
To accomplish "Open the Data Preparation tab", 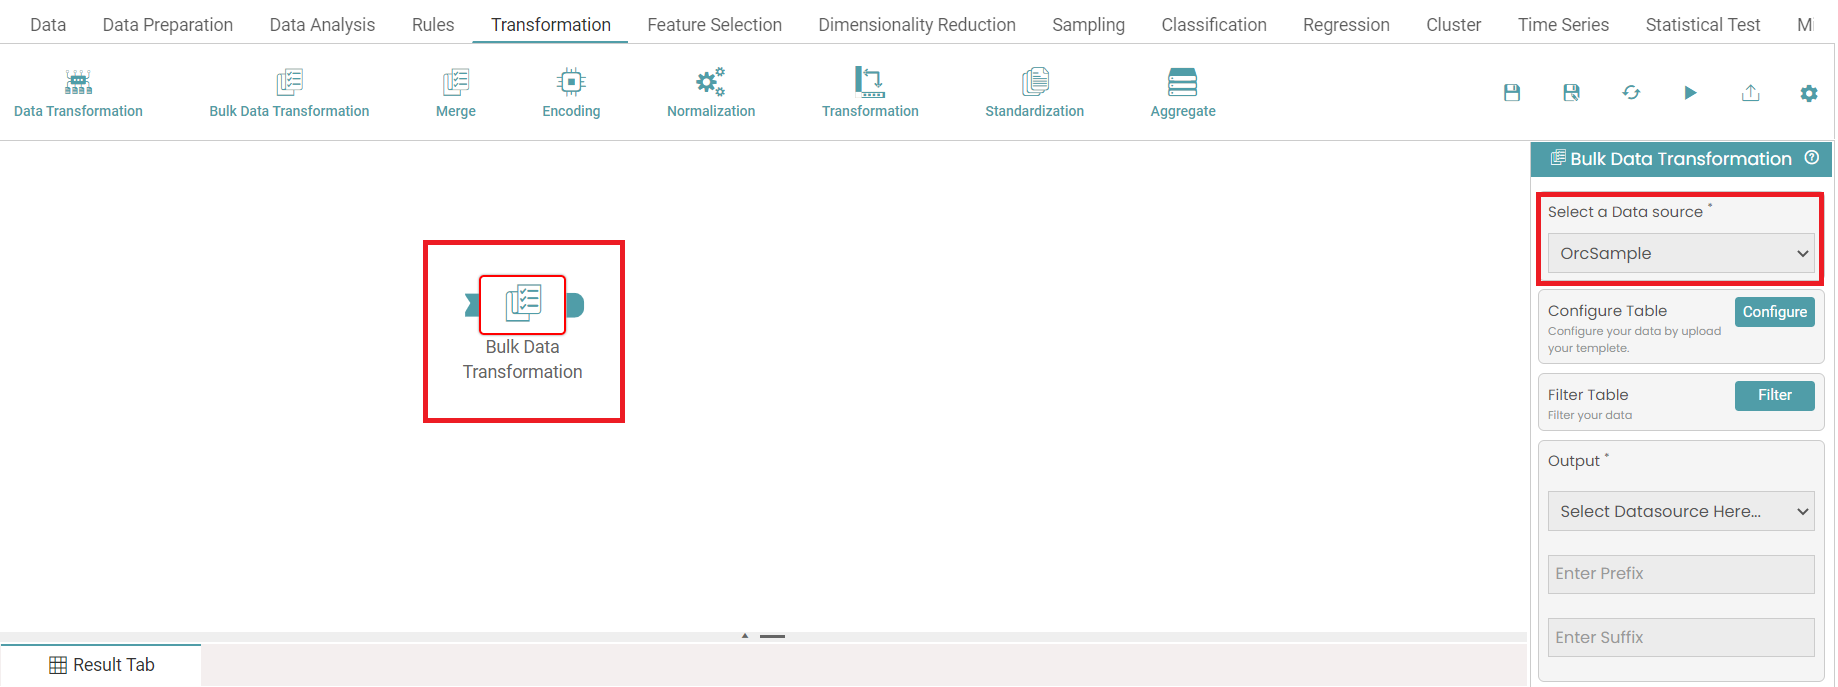I will 167,25.
